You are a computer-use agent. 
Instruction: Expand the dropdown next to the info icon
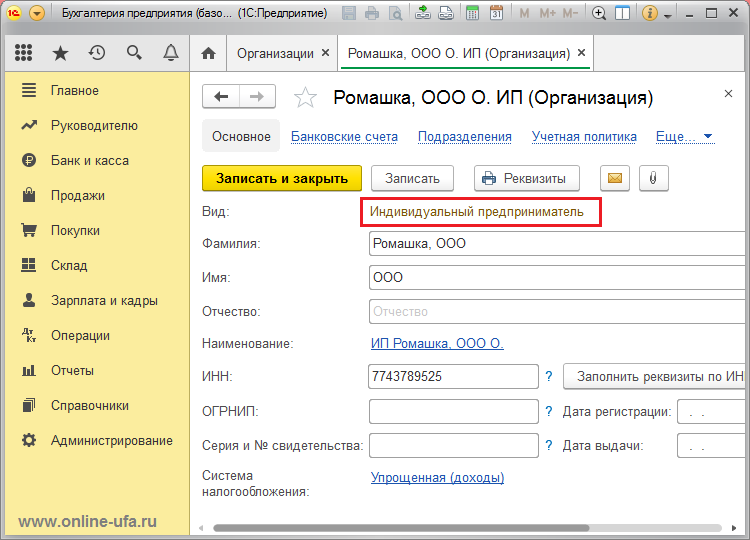tap(668, 16)
